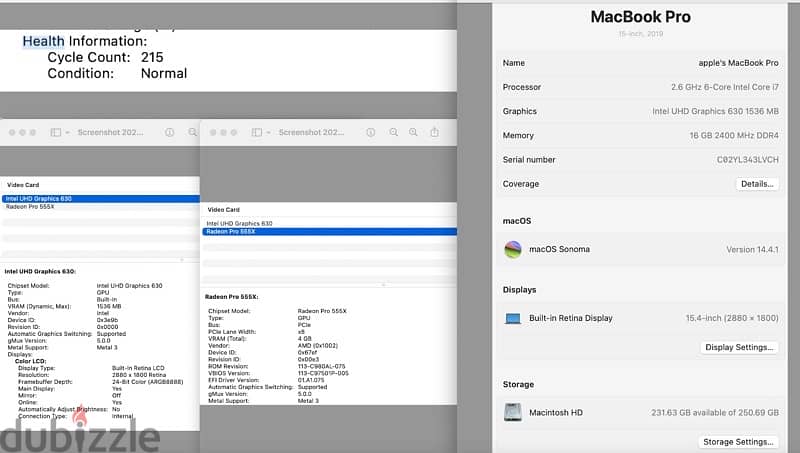Screen dimensions: 800x453
Task: Click PCIe Lane Width value x8
Action: [x=301, y=332]
